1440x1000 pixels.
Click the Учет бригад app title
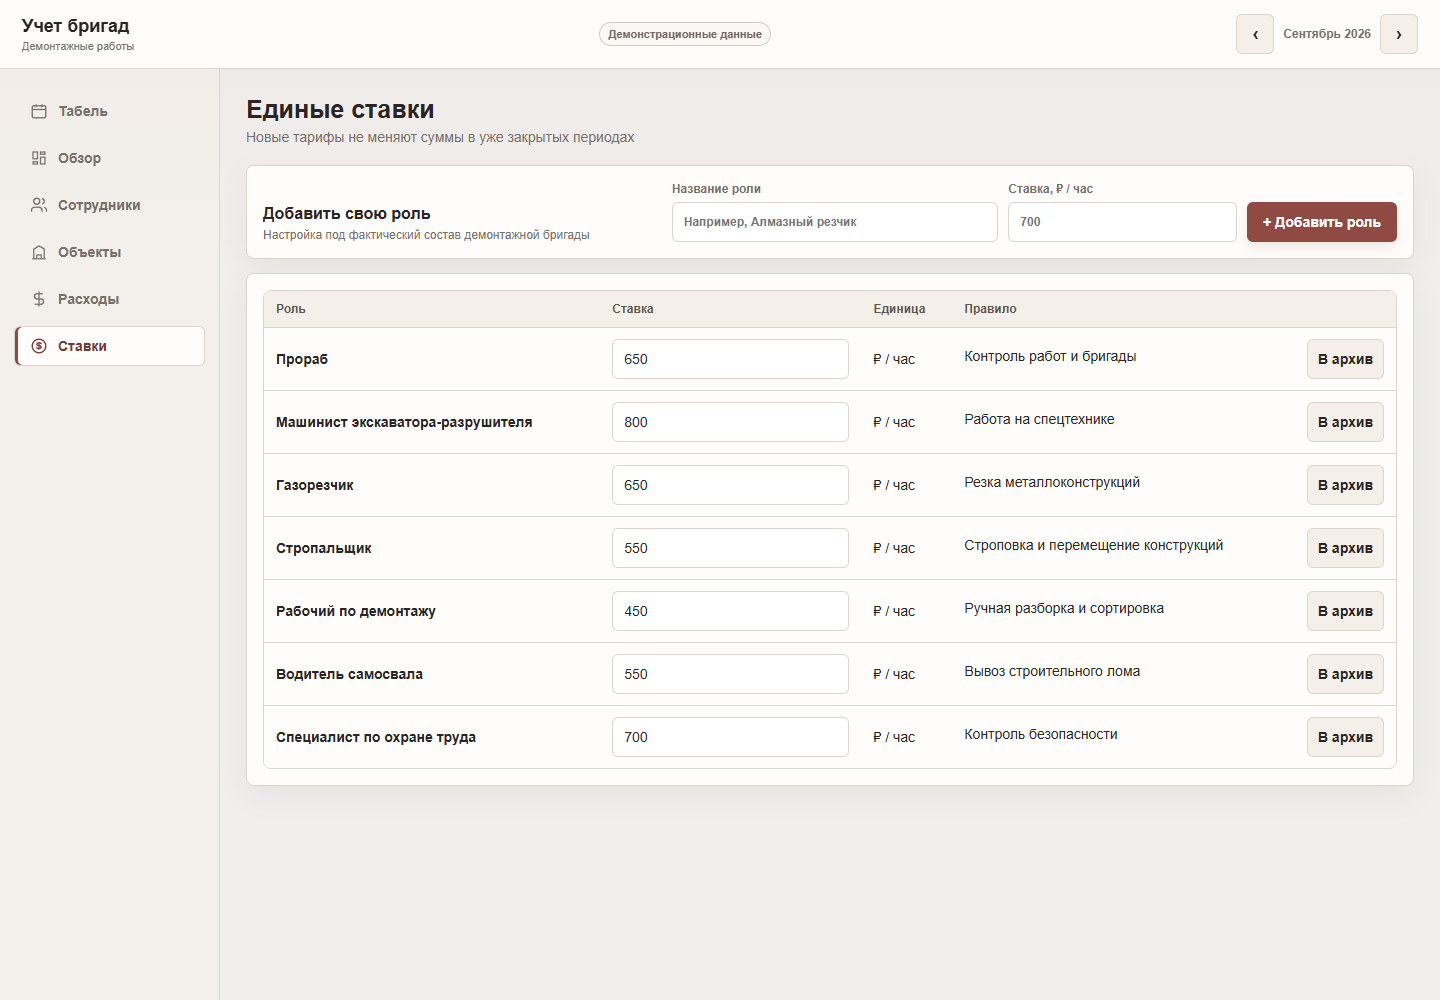point(76,26)
